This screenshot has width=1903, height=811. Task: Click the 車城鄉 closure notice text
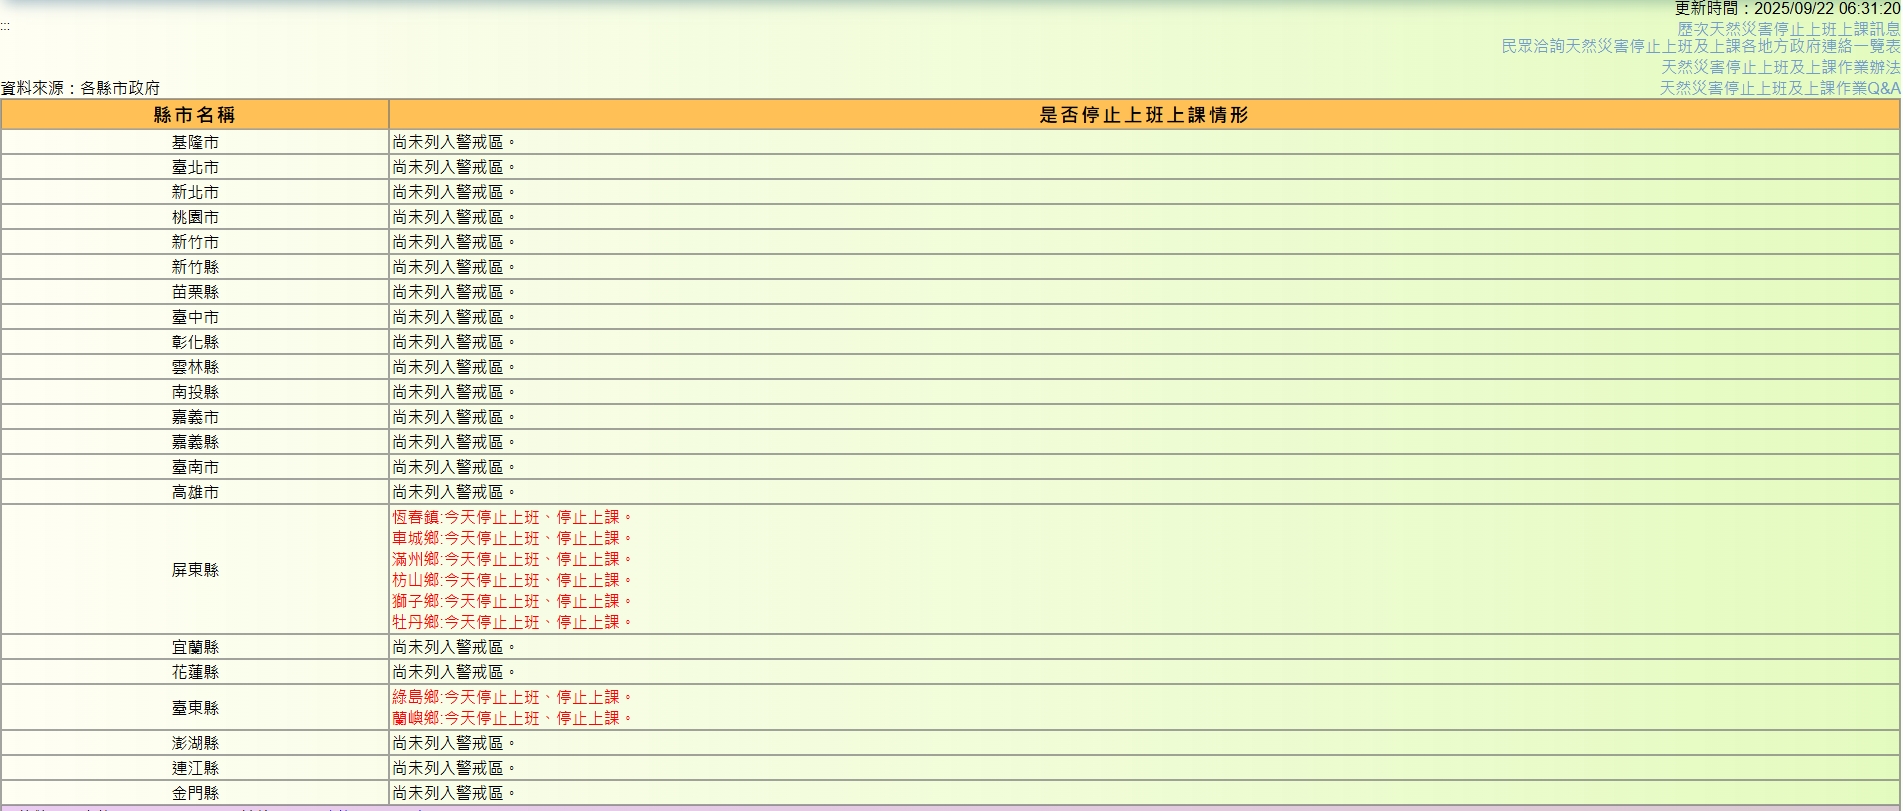512,538
